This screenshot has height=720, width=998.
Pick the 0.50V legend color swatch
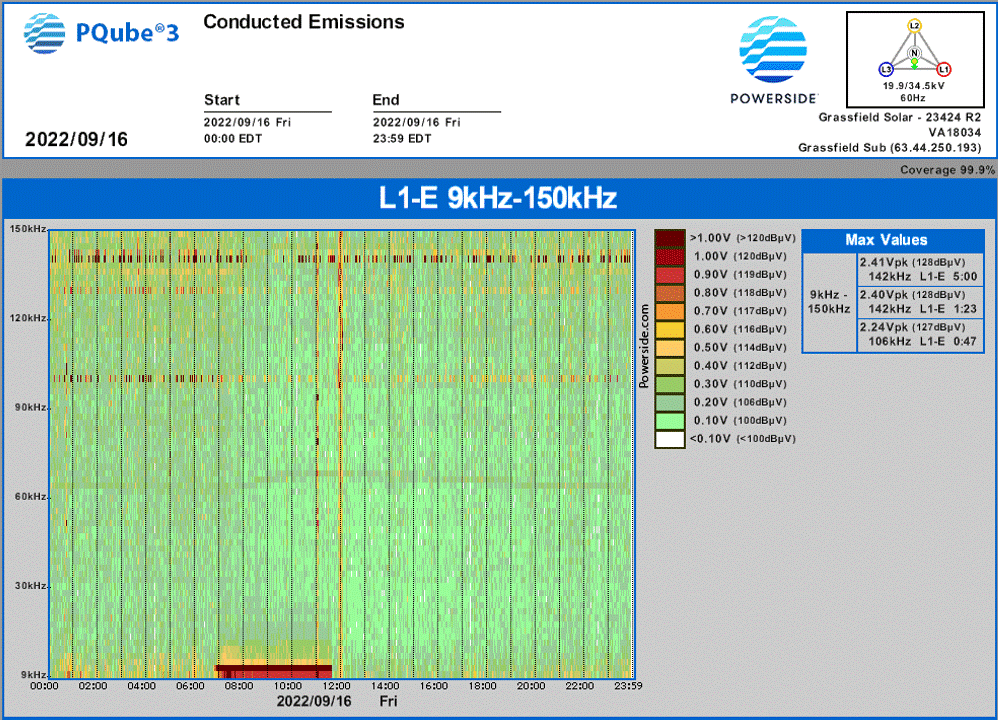669,347
